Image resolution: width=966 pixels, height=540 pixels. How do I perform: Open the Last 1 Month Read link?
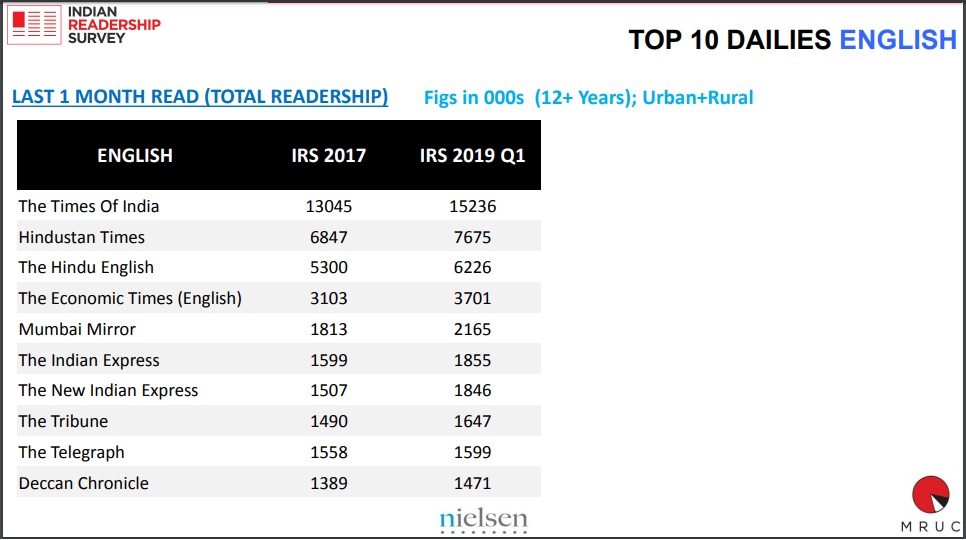point(200,97)
